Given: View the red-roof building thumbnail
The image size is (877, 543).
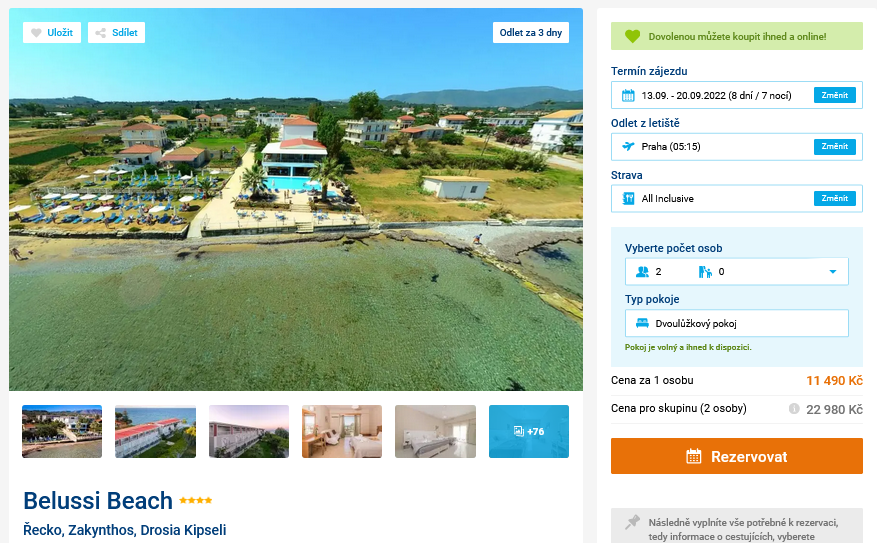Looking at the screenshot, I should tap(155, 431).
